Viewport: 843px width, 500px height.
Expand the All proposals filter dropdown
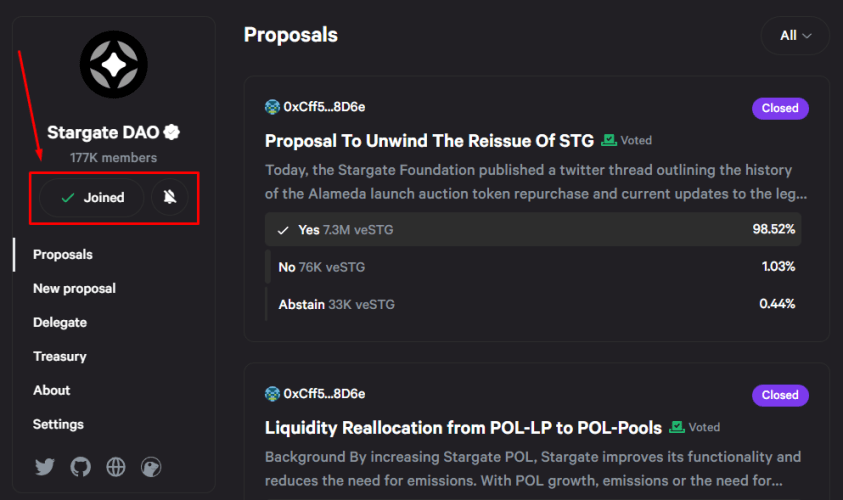pyautogui.click(x=795, y=35)
